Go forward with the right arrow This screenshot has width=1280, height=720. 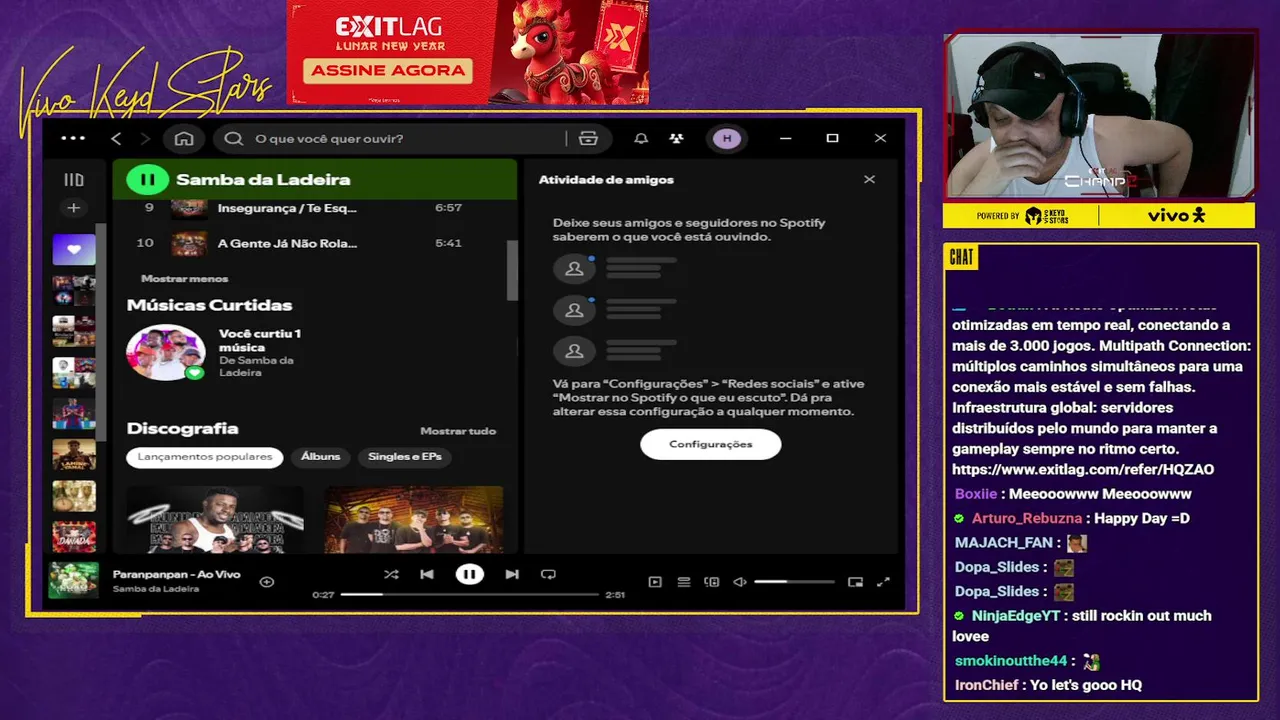[145, 138]
